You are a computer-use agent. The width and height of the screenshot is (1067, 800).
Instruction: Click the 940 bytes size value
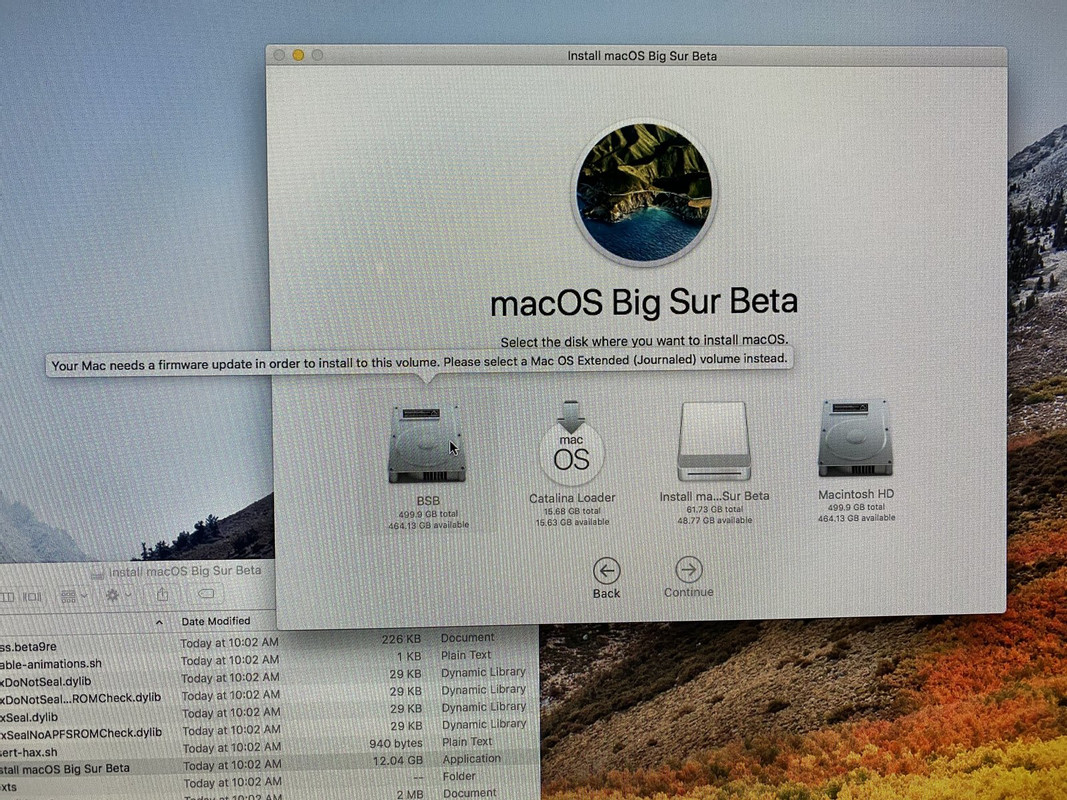tap(395, 744)
